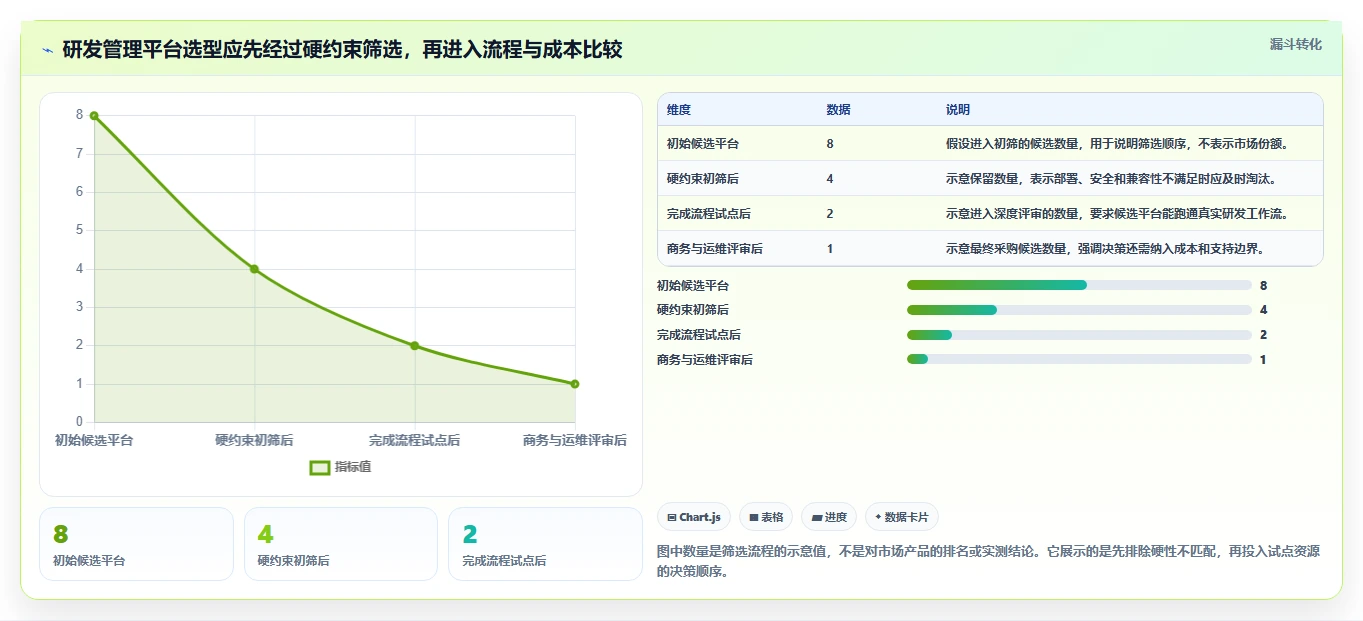The image size is (1363, 621).
Task: Select the 数据卡片 chip
Action: (902, 517)
